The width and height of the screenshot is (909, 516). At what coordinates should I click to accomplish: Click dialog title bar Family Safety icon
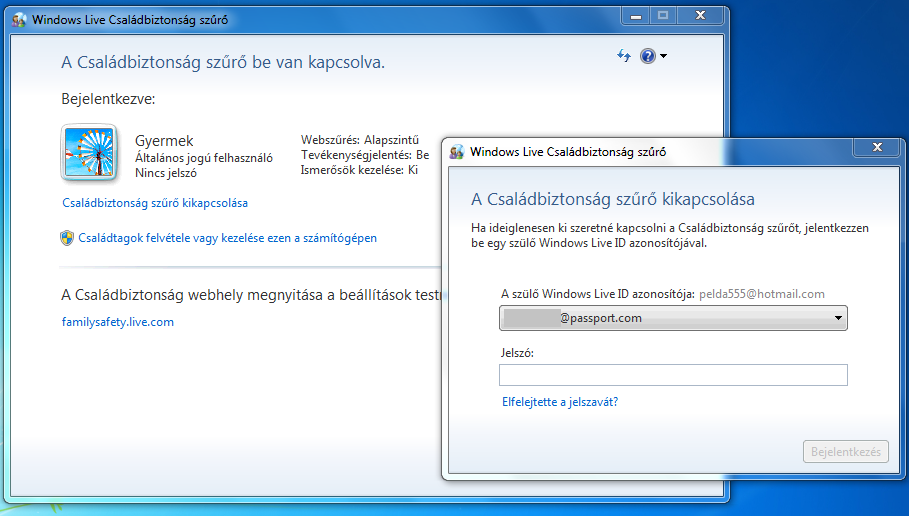coord(457,152)
